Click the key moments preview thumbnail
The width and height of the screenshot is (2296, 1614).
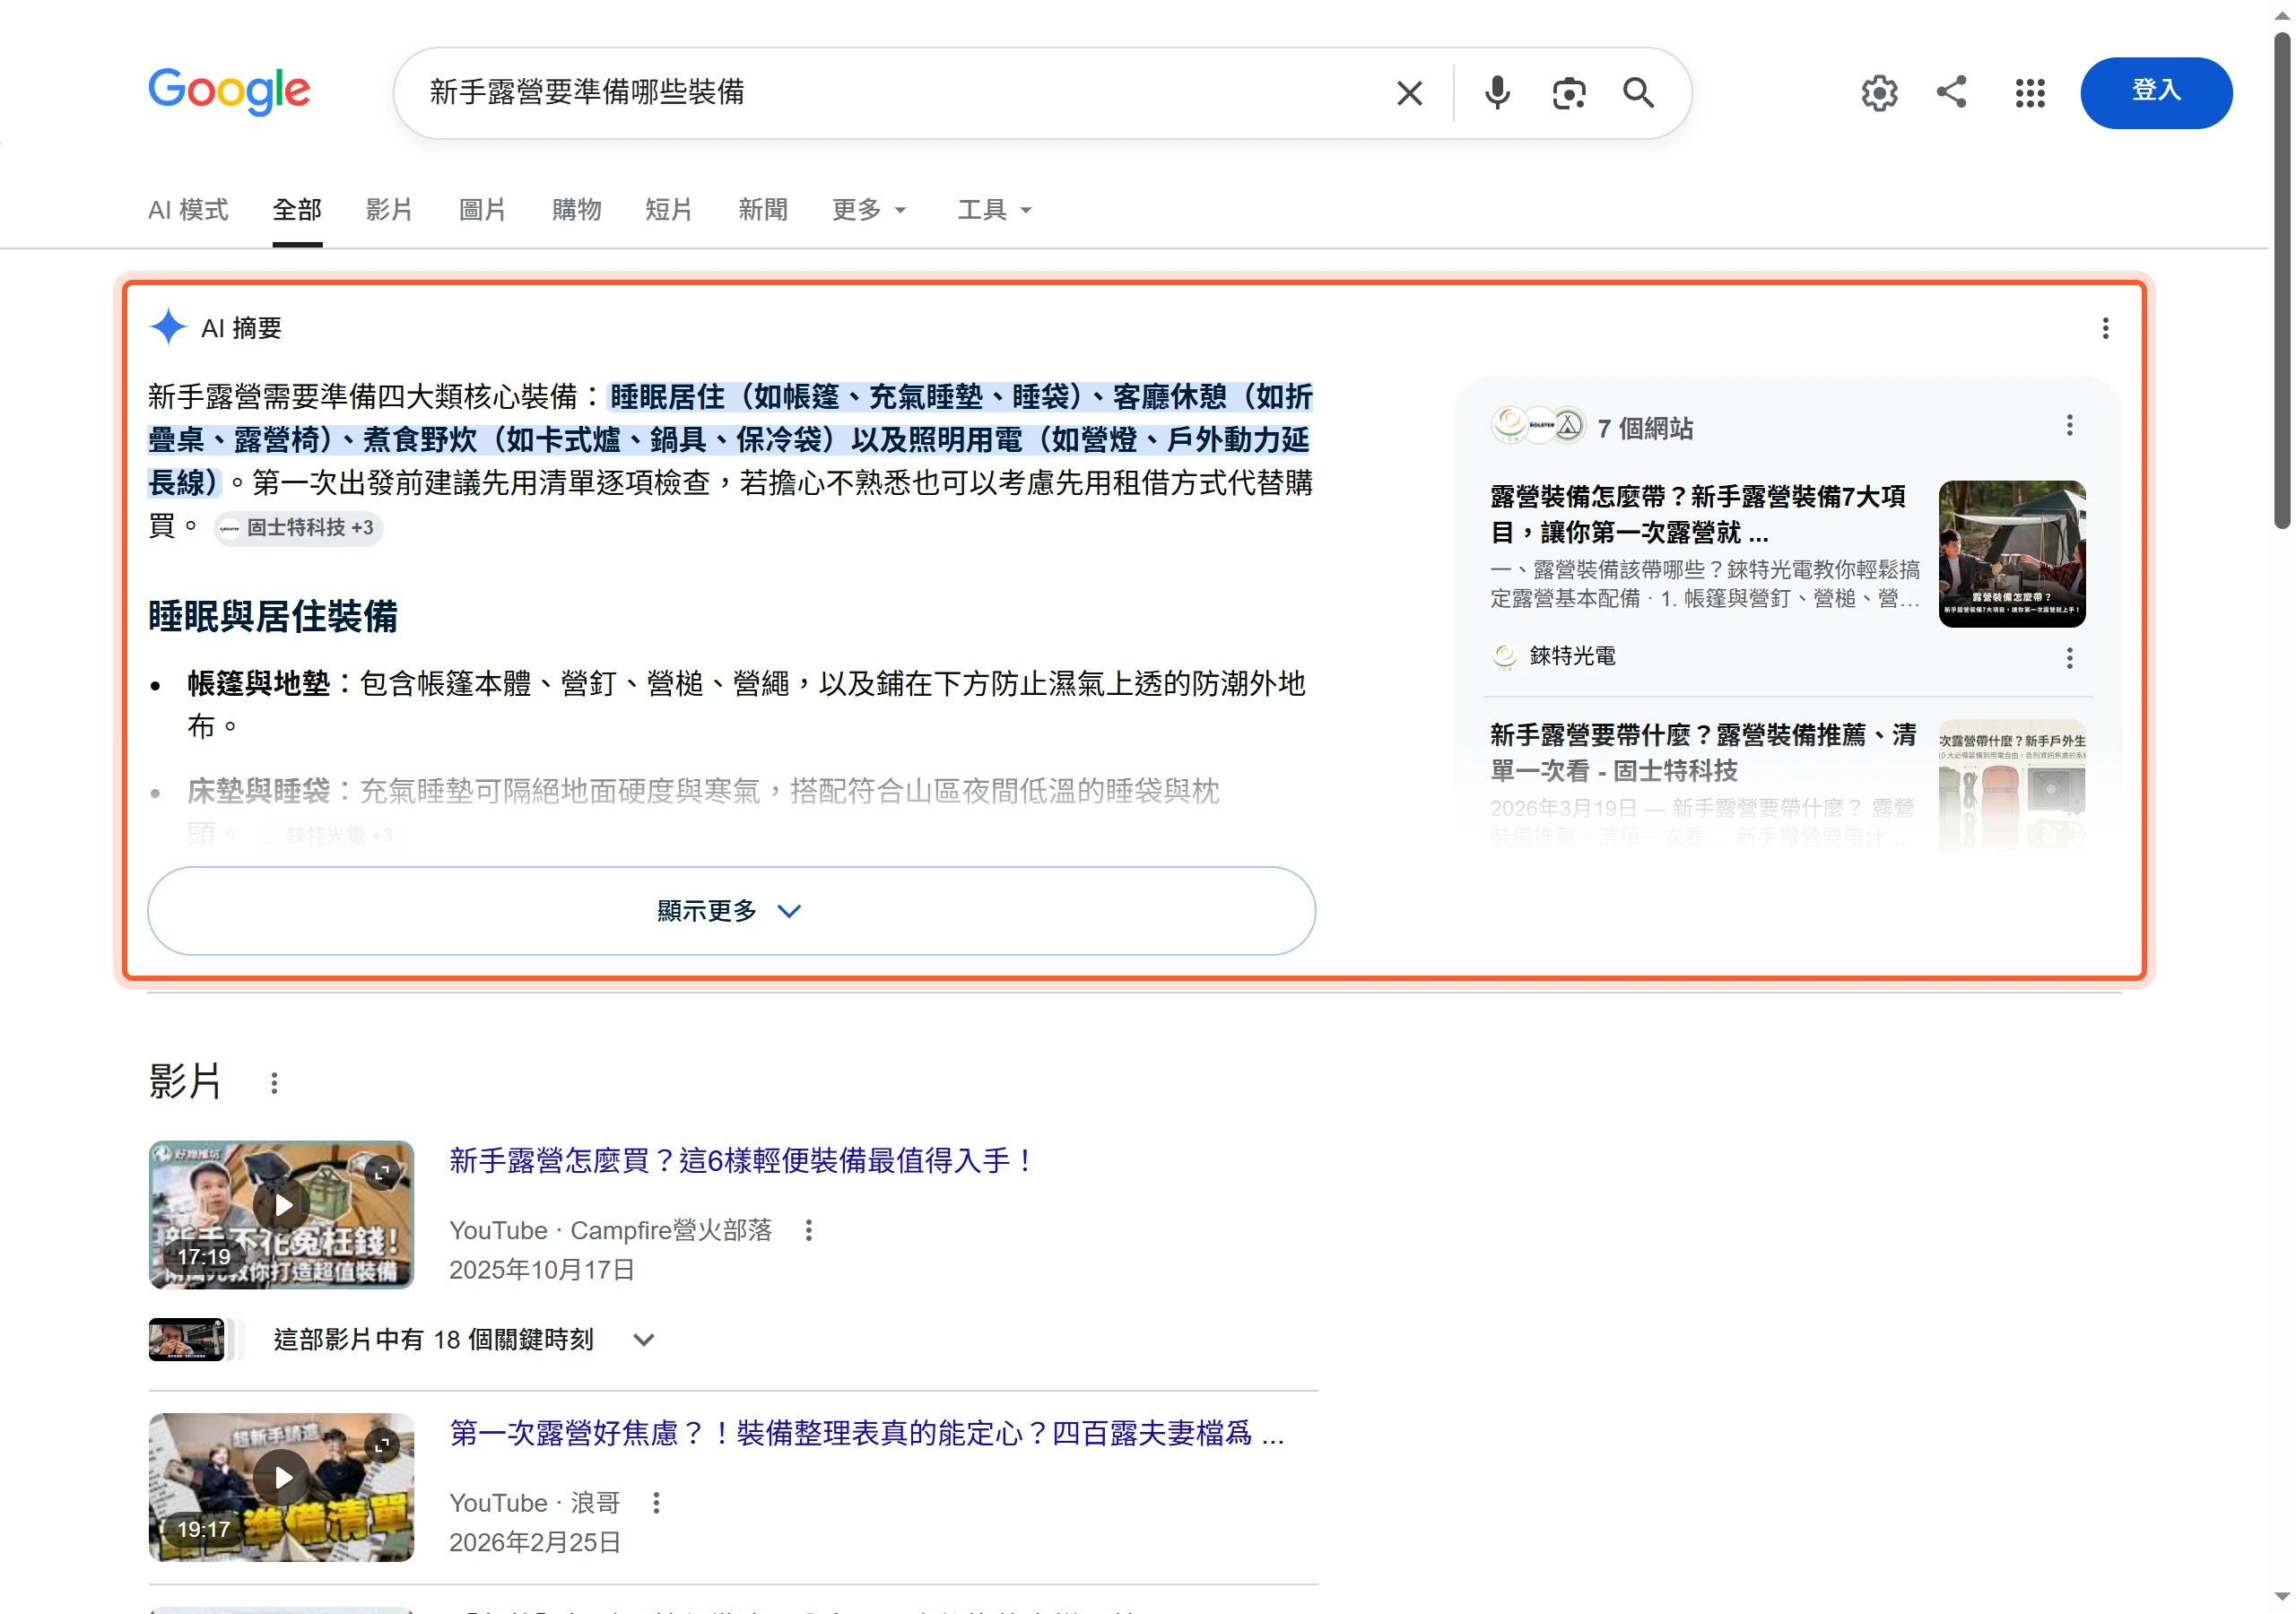(x=187, y=1339)
